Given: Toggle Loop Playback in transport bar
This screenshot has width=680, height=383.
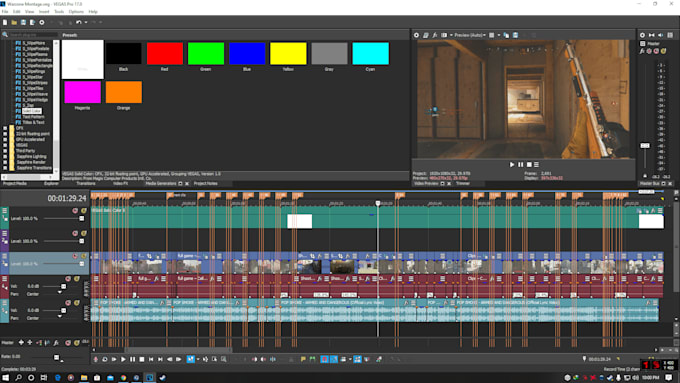Looking at the screenshot, I should pyautogui.click(x=105, y=359).
